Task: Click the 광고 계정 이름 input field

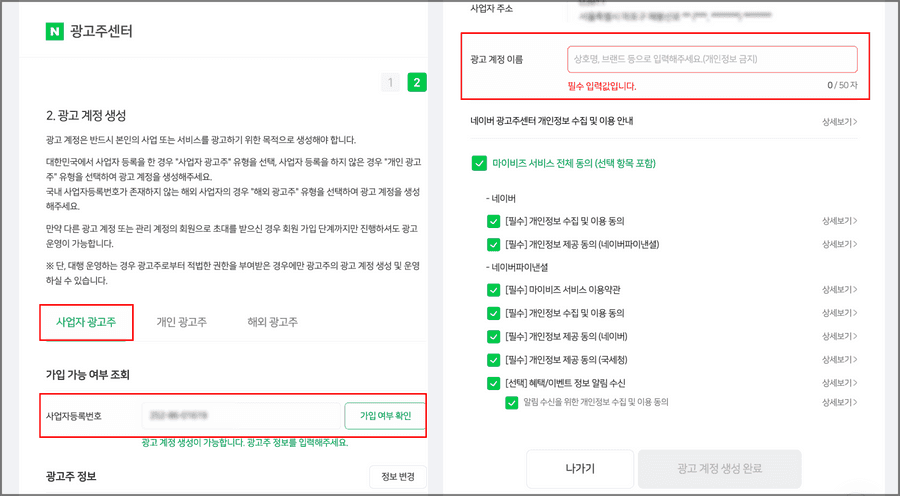Action: (x=712, y=59)
